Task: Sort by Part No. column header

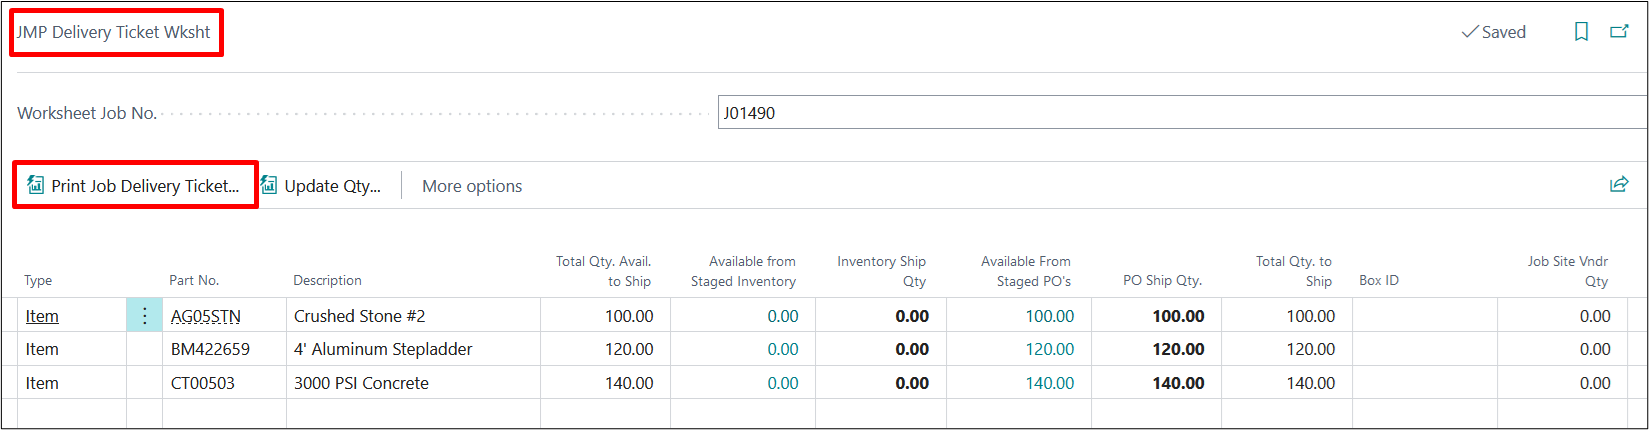Action: pyautogui.click(x=194, y=281)
